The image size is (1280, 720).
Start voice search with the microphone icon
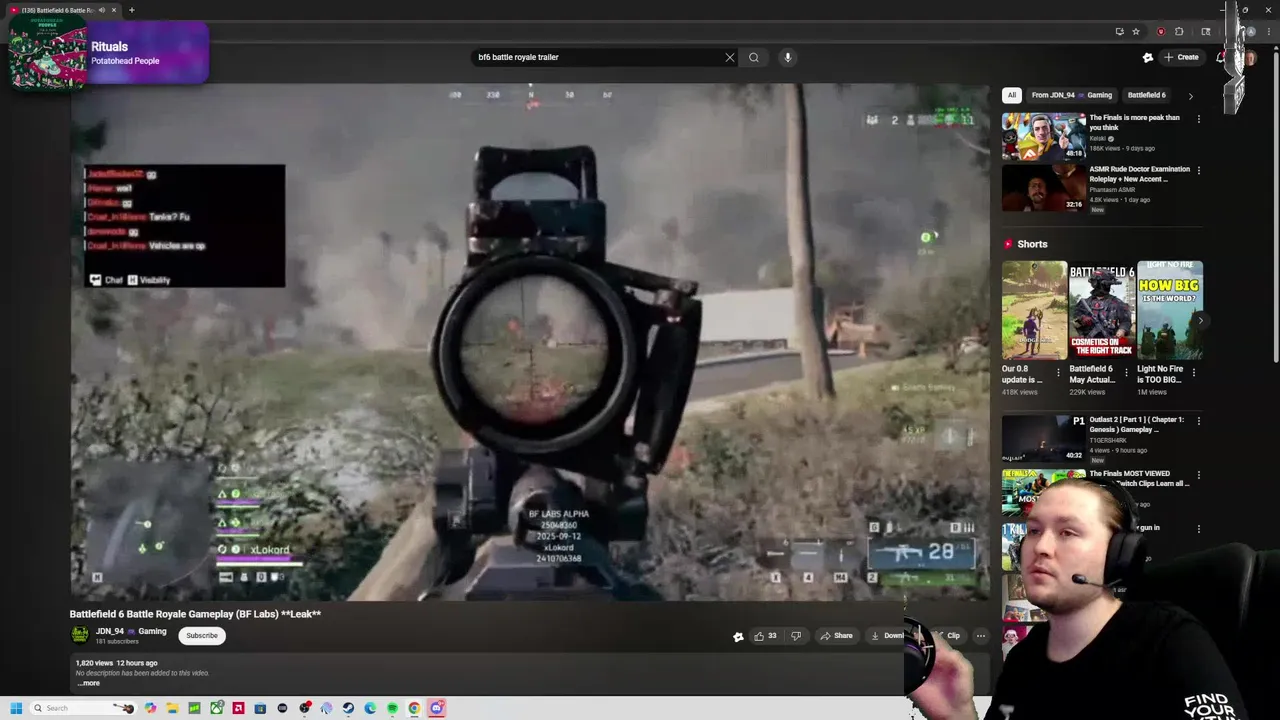pos(788,57)
